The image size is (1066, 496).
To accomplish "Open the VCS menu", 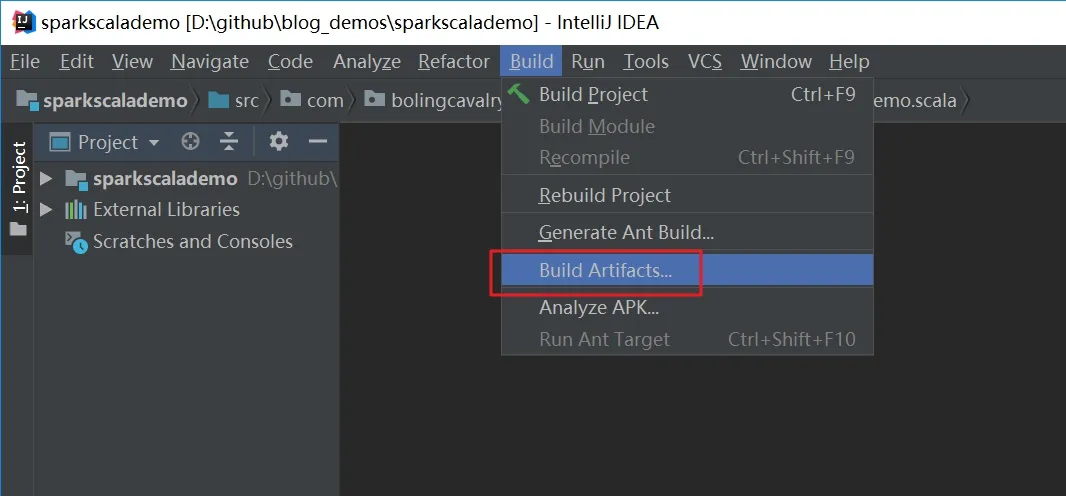I will tap(704, 61).
